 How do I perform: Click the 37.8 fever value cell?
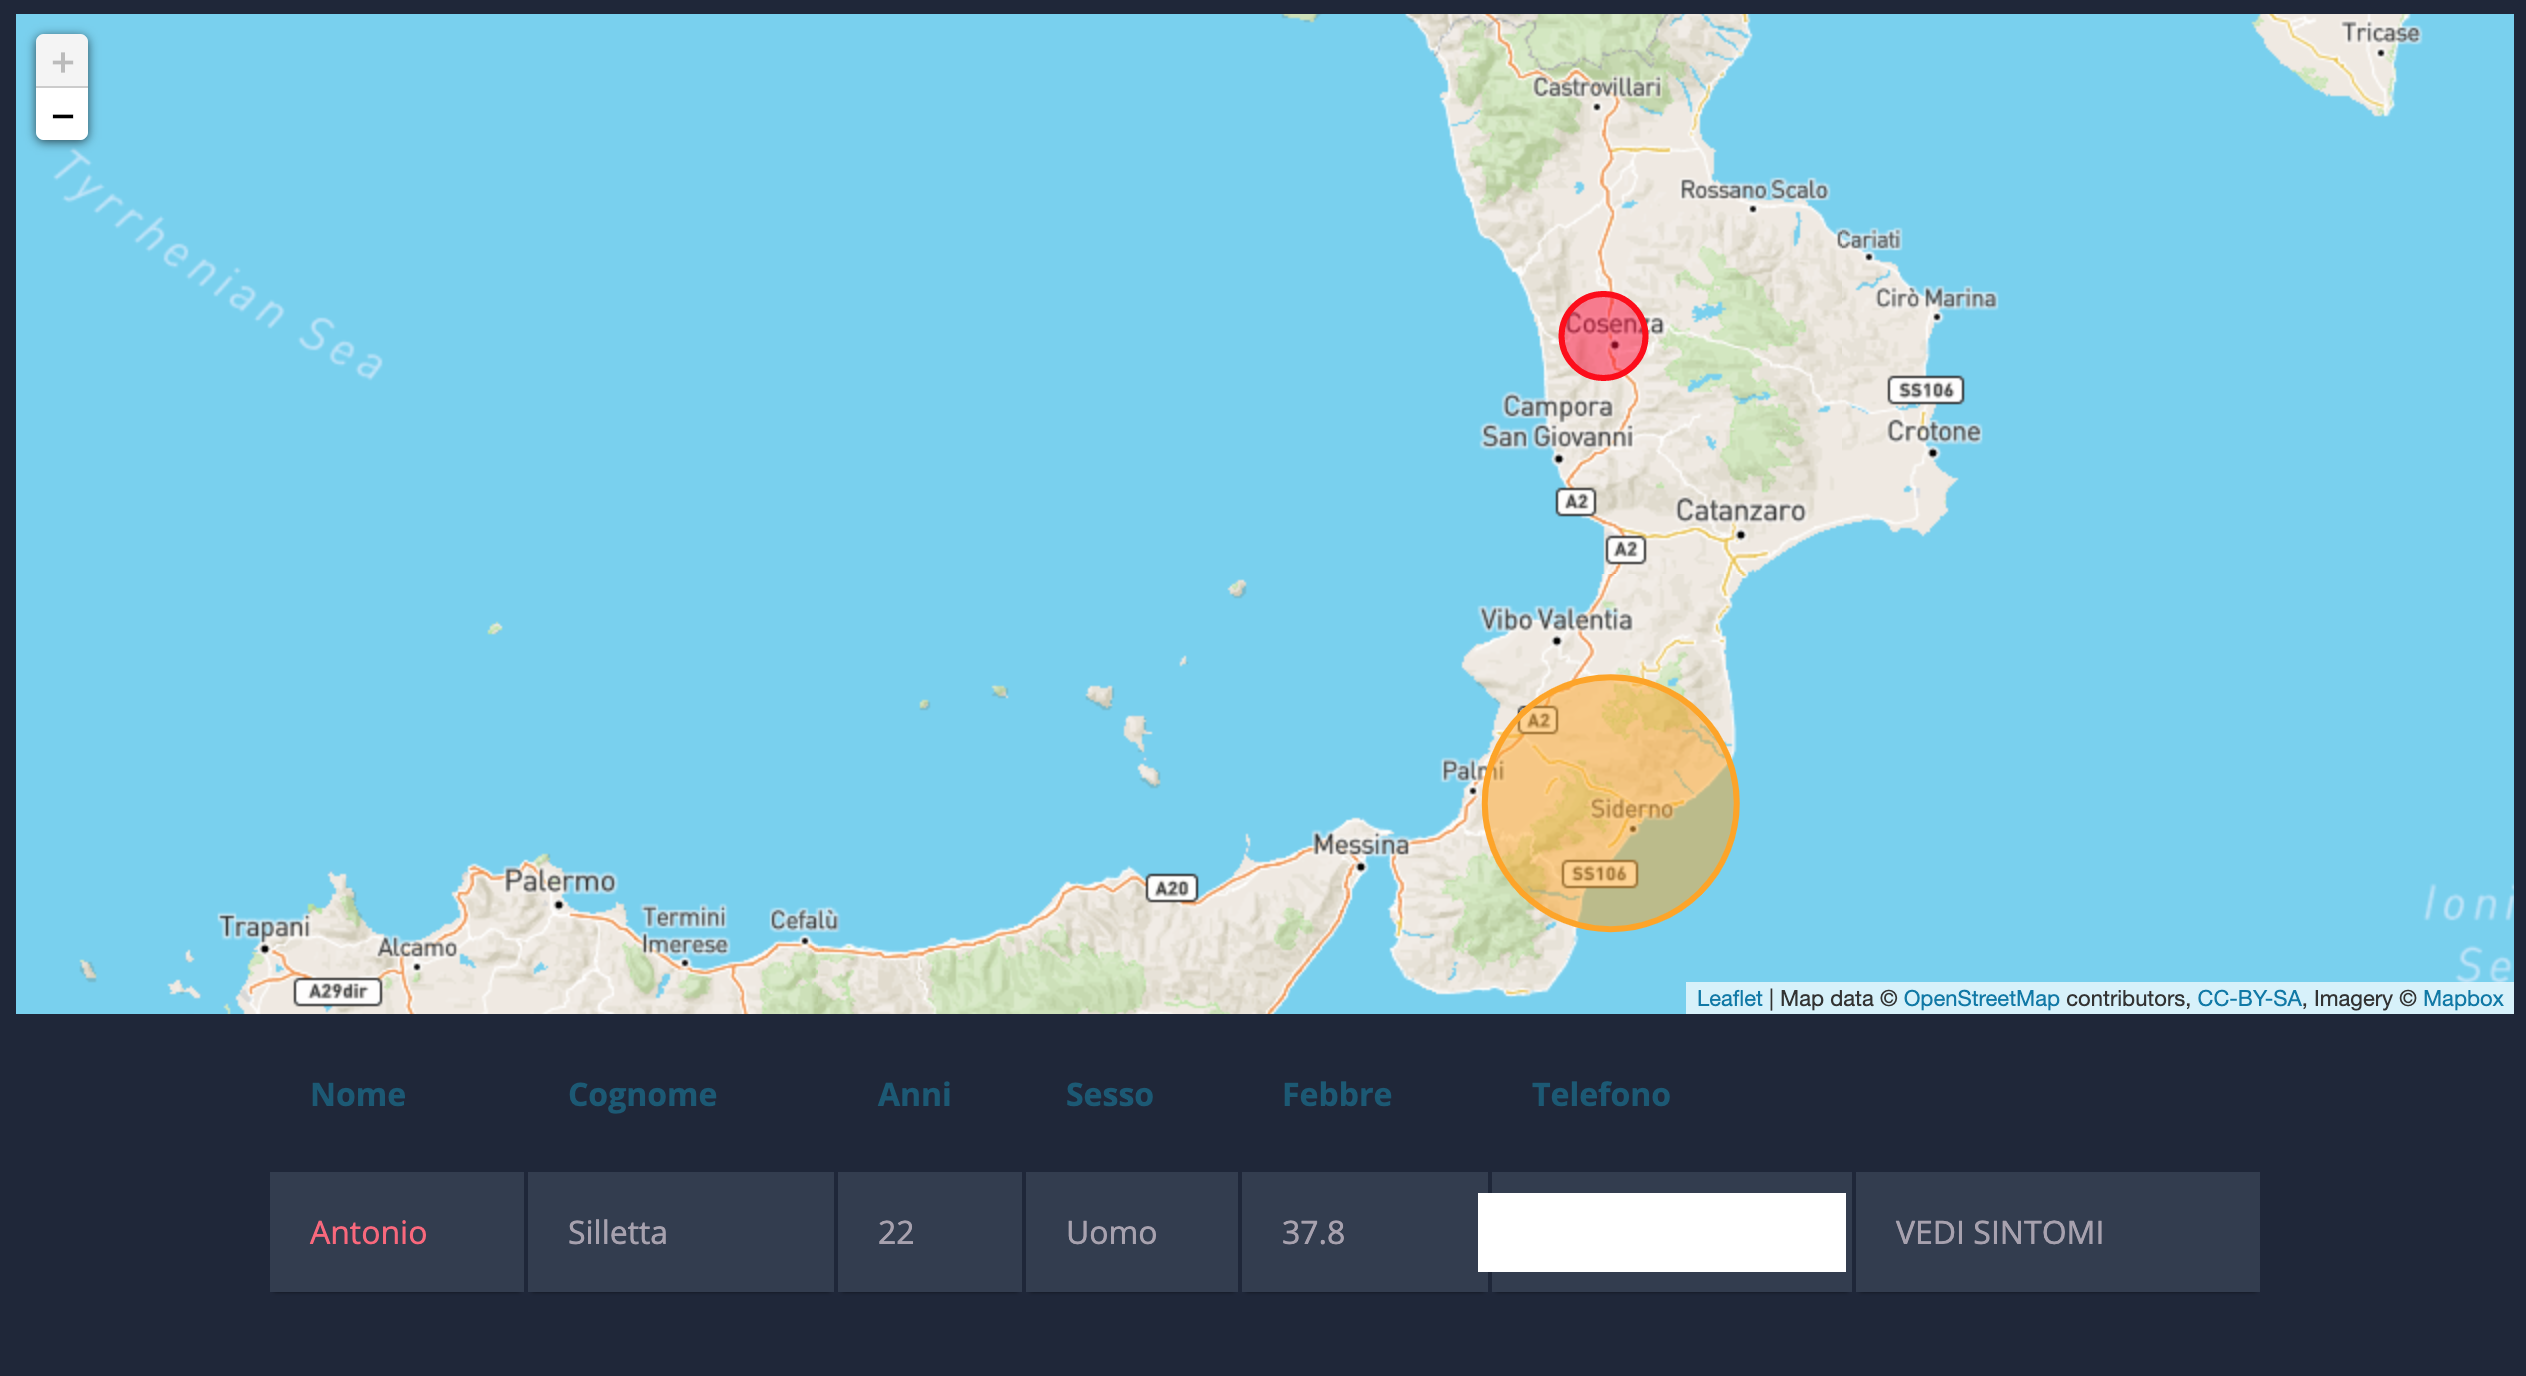pos(1313,1232)
